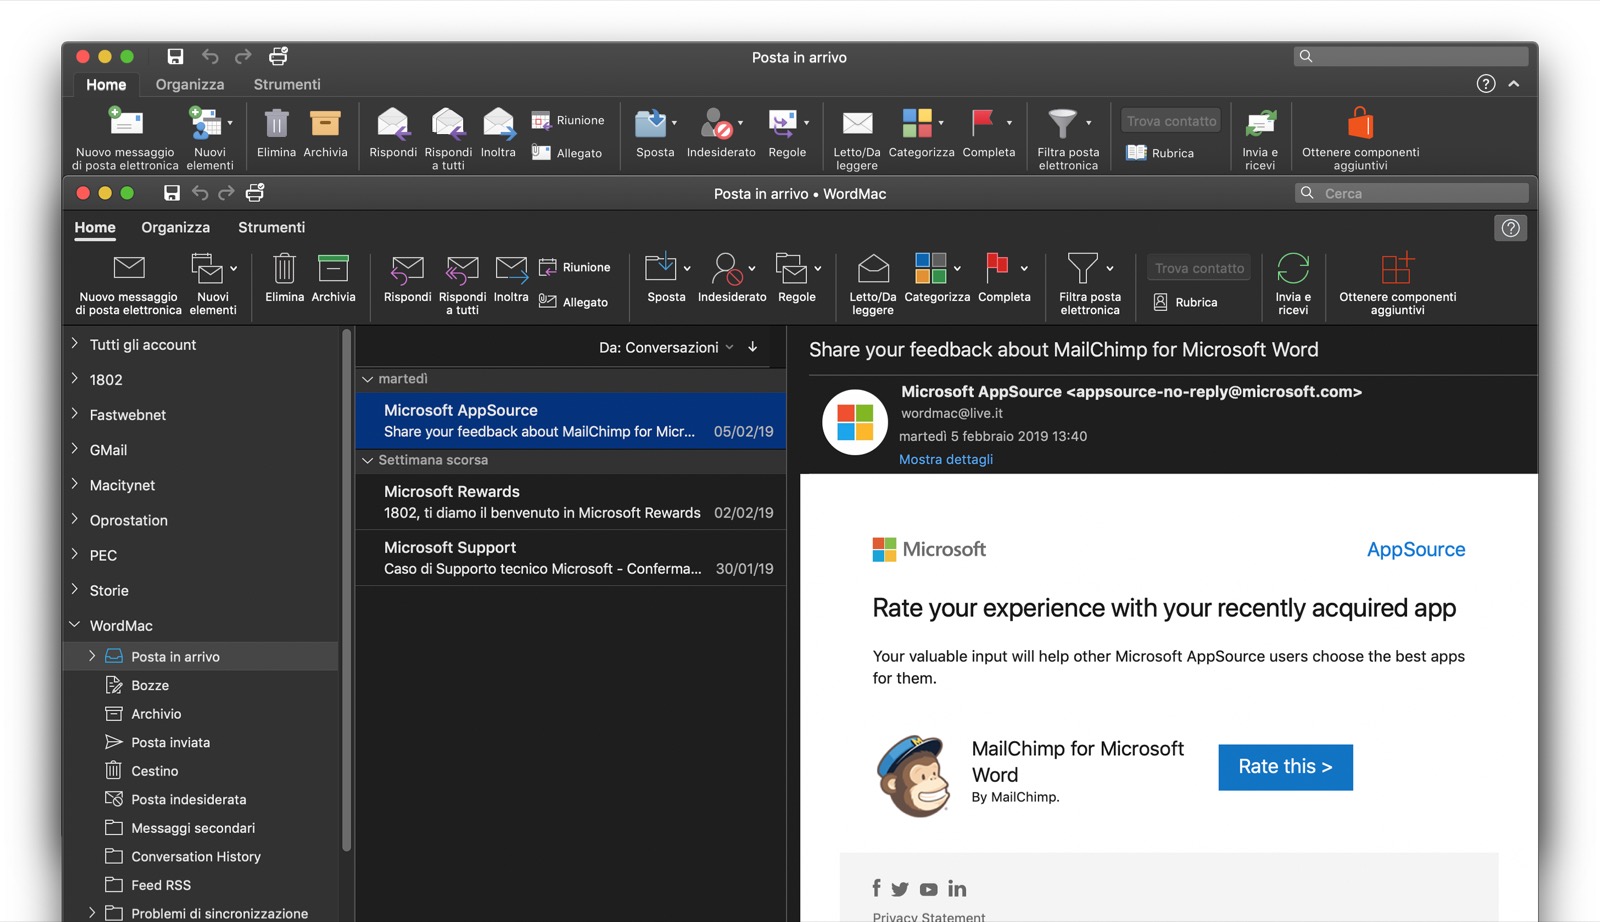The width and height of the screenshot is (1600, 922).
Task: Expand the Tutti gli account tree node
Action: 75,344
